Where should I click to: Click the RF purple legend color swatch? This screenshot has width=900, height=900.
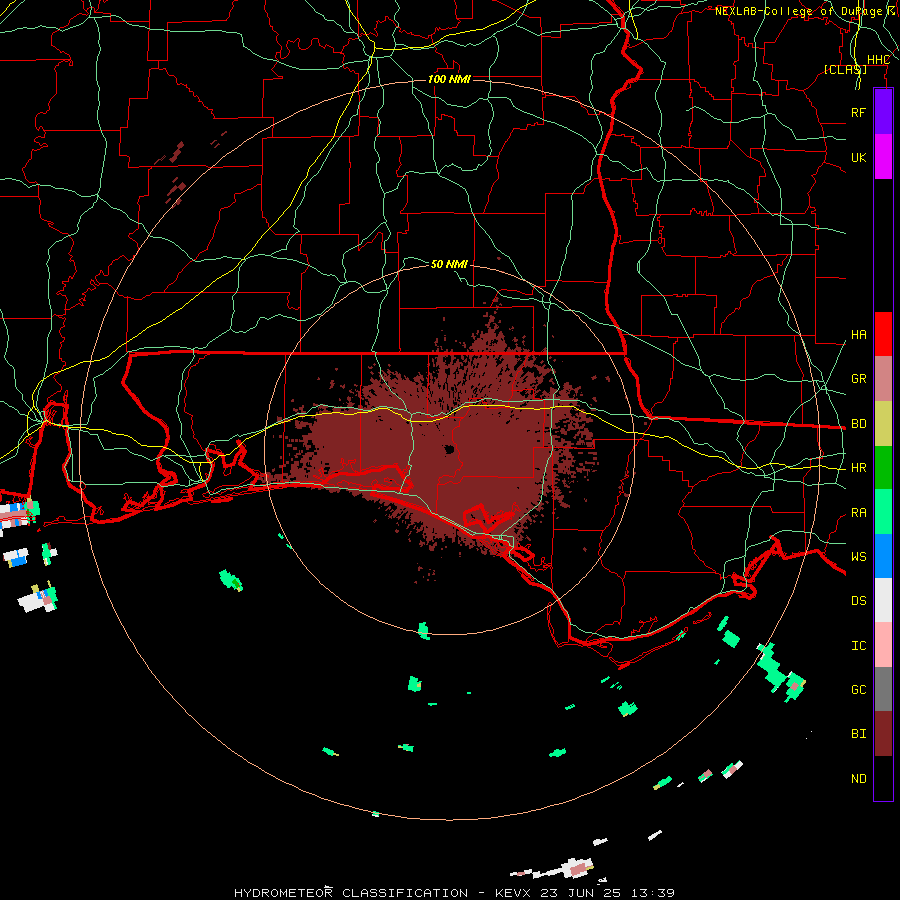click(883, 112)
